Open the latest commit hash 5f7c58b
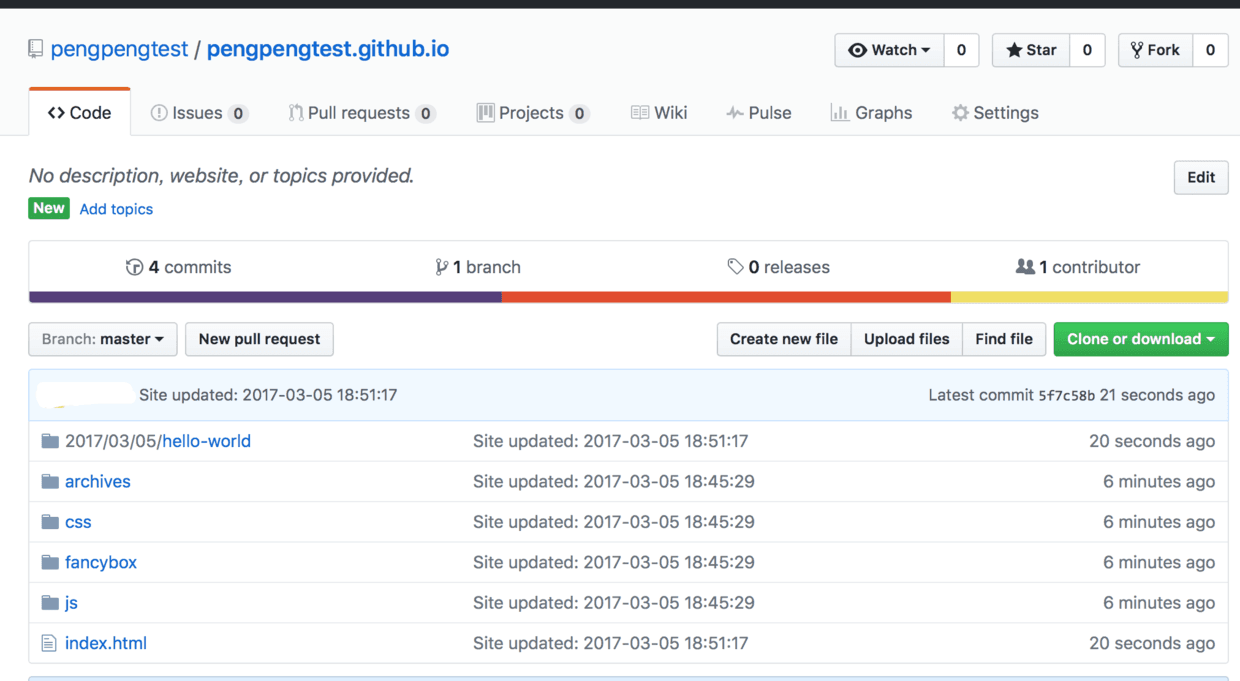This screenshot has height=681, width=1240. click(1067, 396)
